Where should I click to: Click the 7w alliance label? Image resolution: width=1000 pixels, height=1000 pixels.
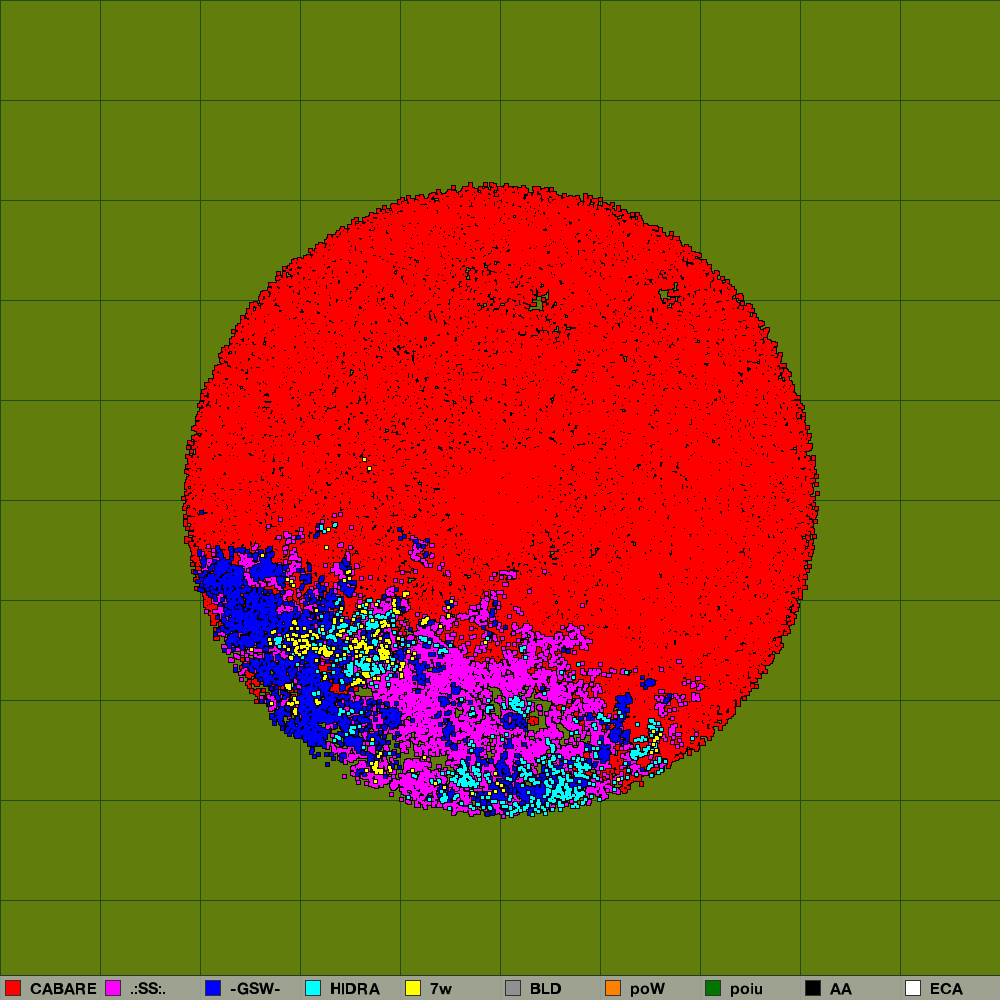441,989
